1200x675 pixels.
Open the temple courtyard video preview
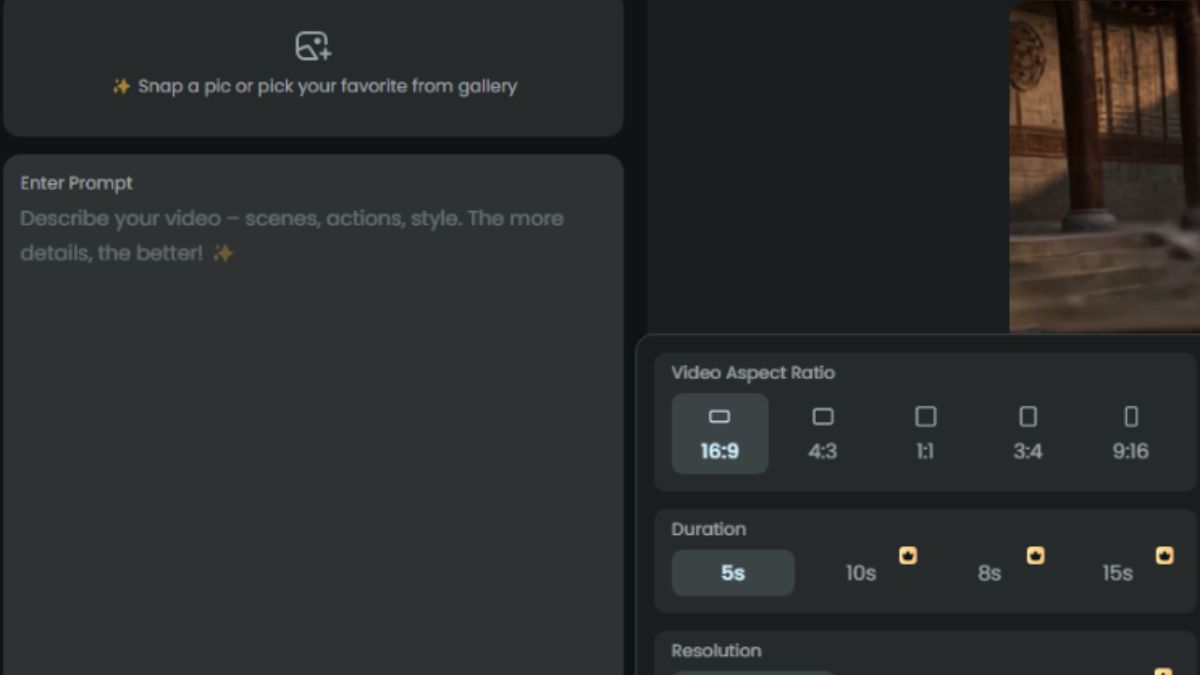[x=1105, y=165]
